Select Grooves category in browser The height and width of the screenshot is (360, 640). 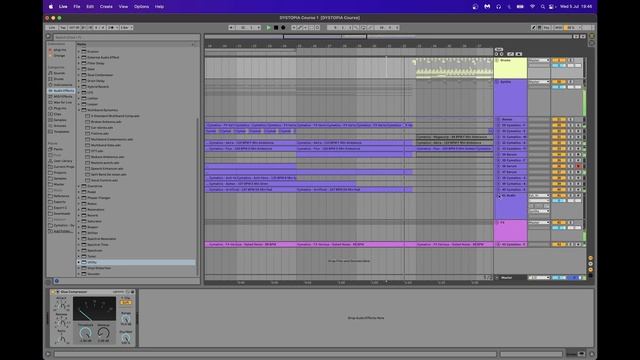60,126
